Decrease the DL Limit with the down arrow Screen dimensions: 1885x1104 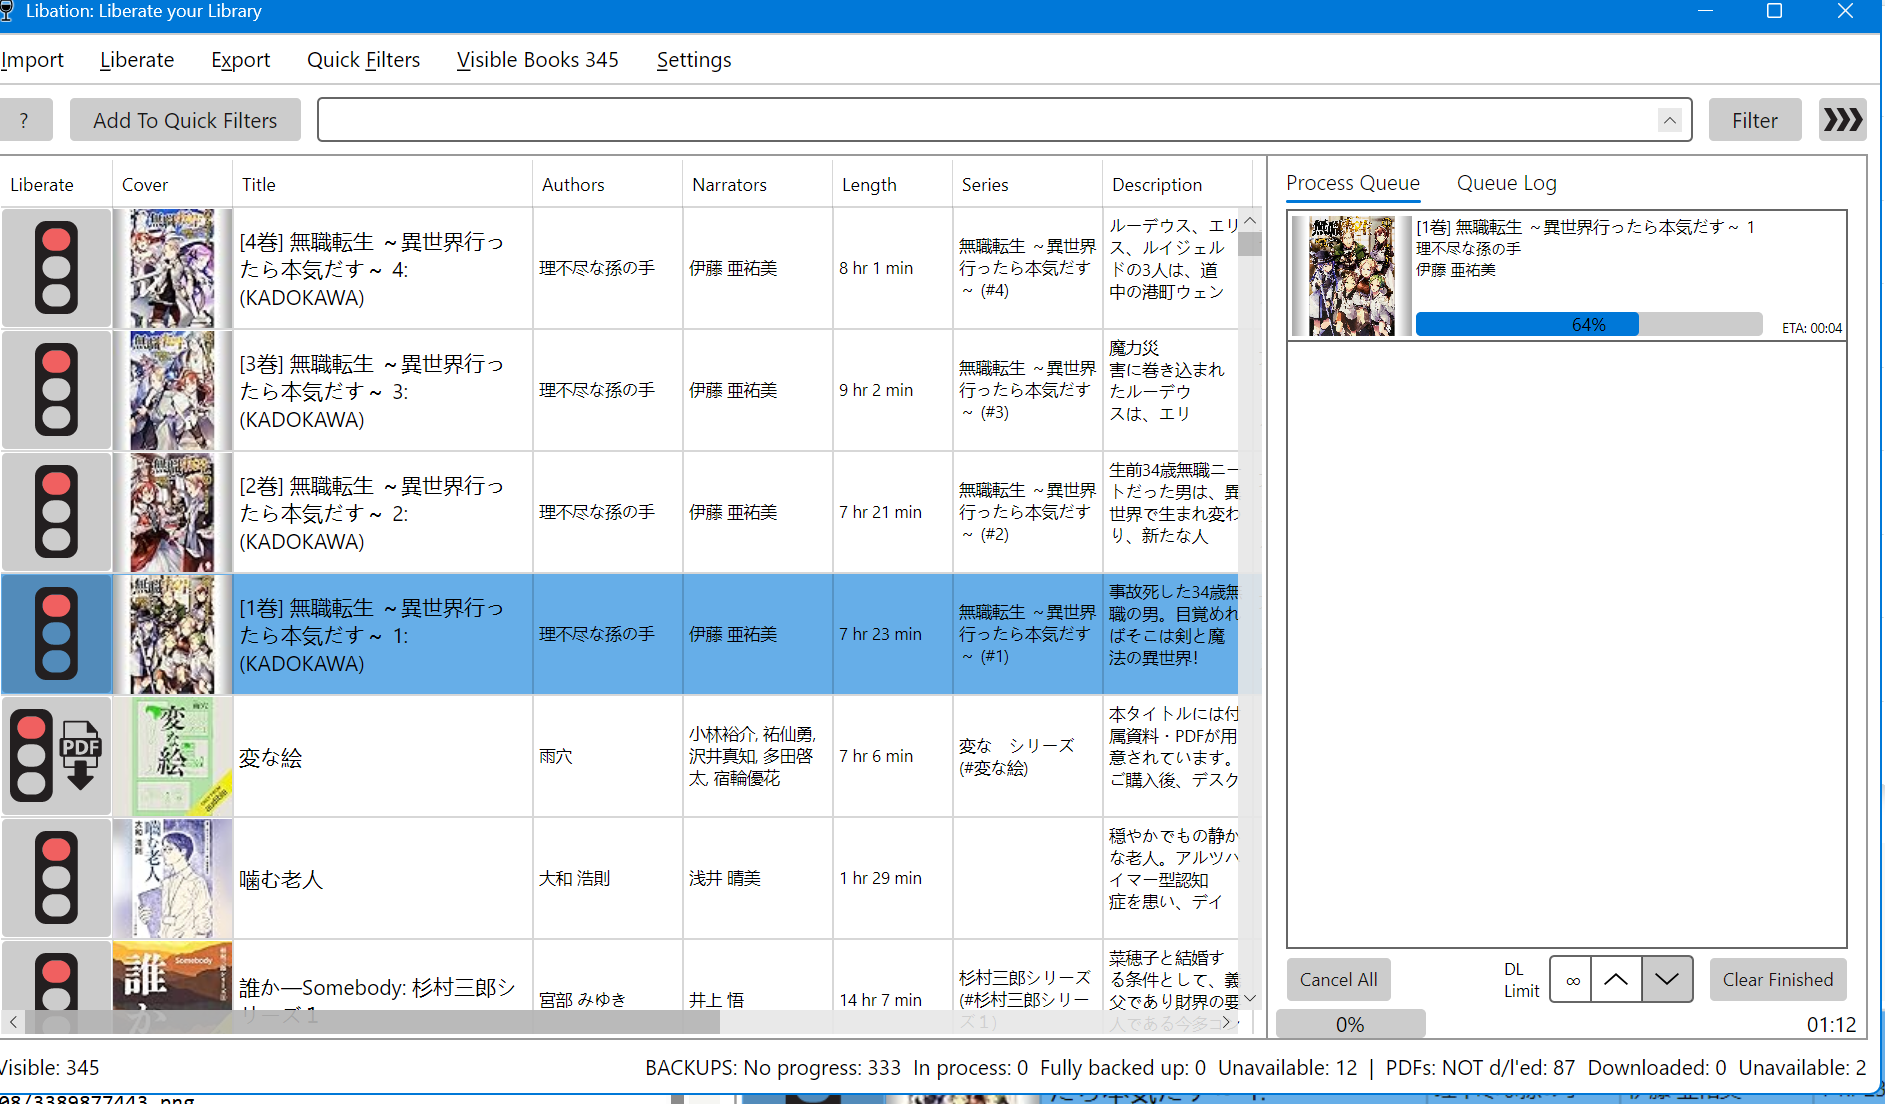1667,980
